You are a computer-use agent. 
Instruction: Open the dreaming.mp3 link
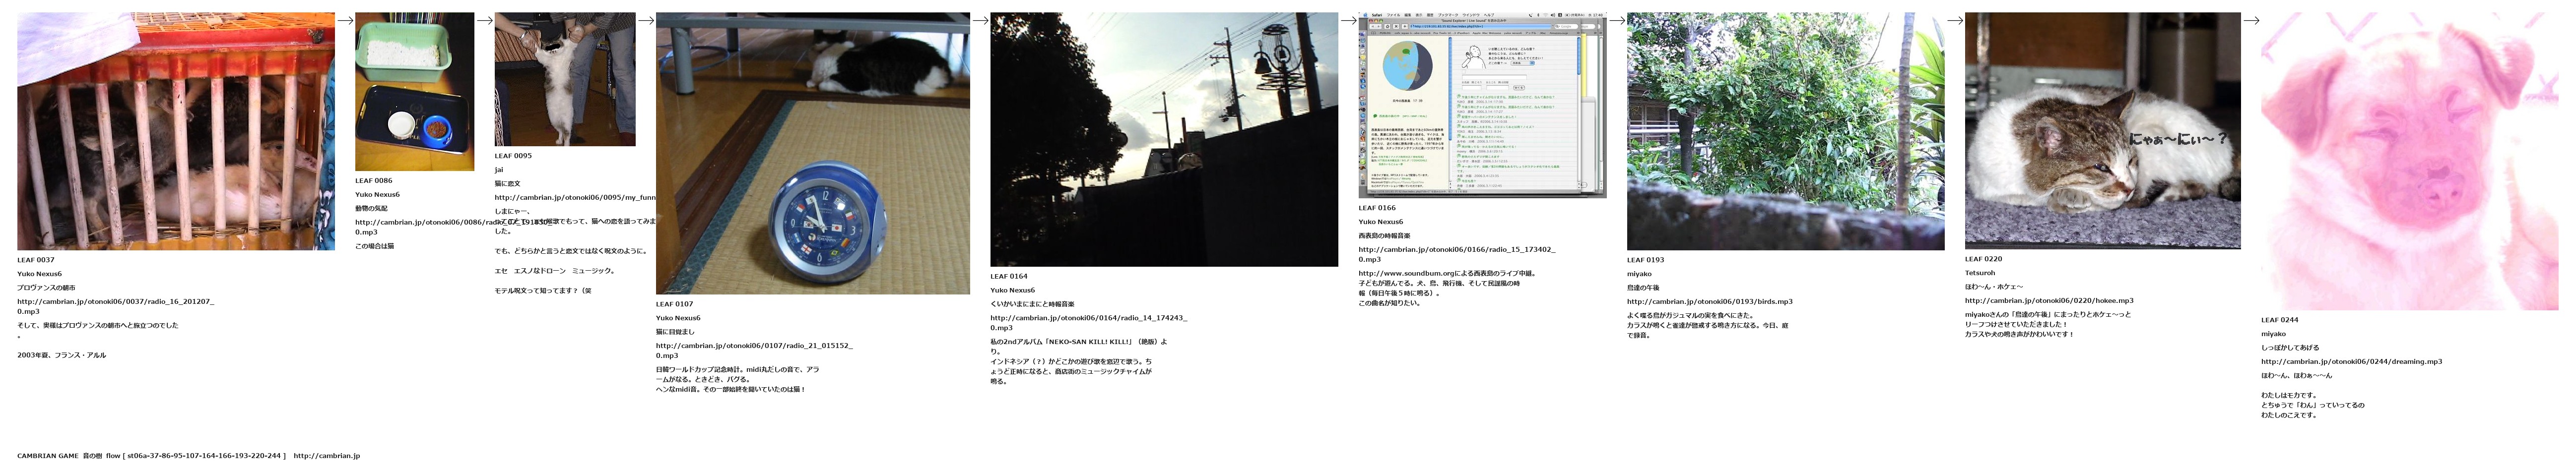tap(2352, 361)
